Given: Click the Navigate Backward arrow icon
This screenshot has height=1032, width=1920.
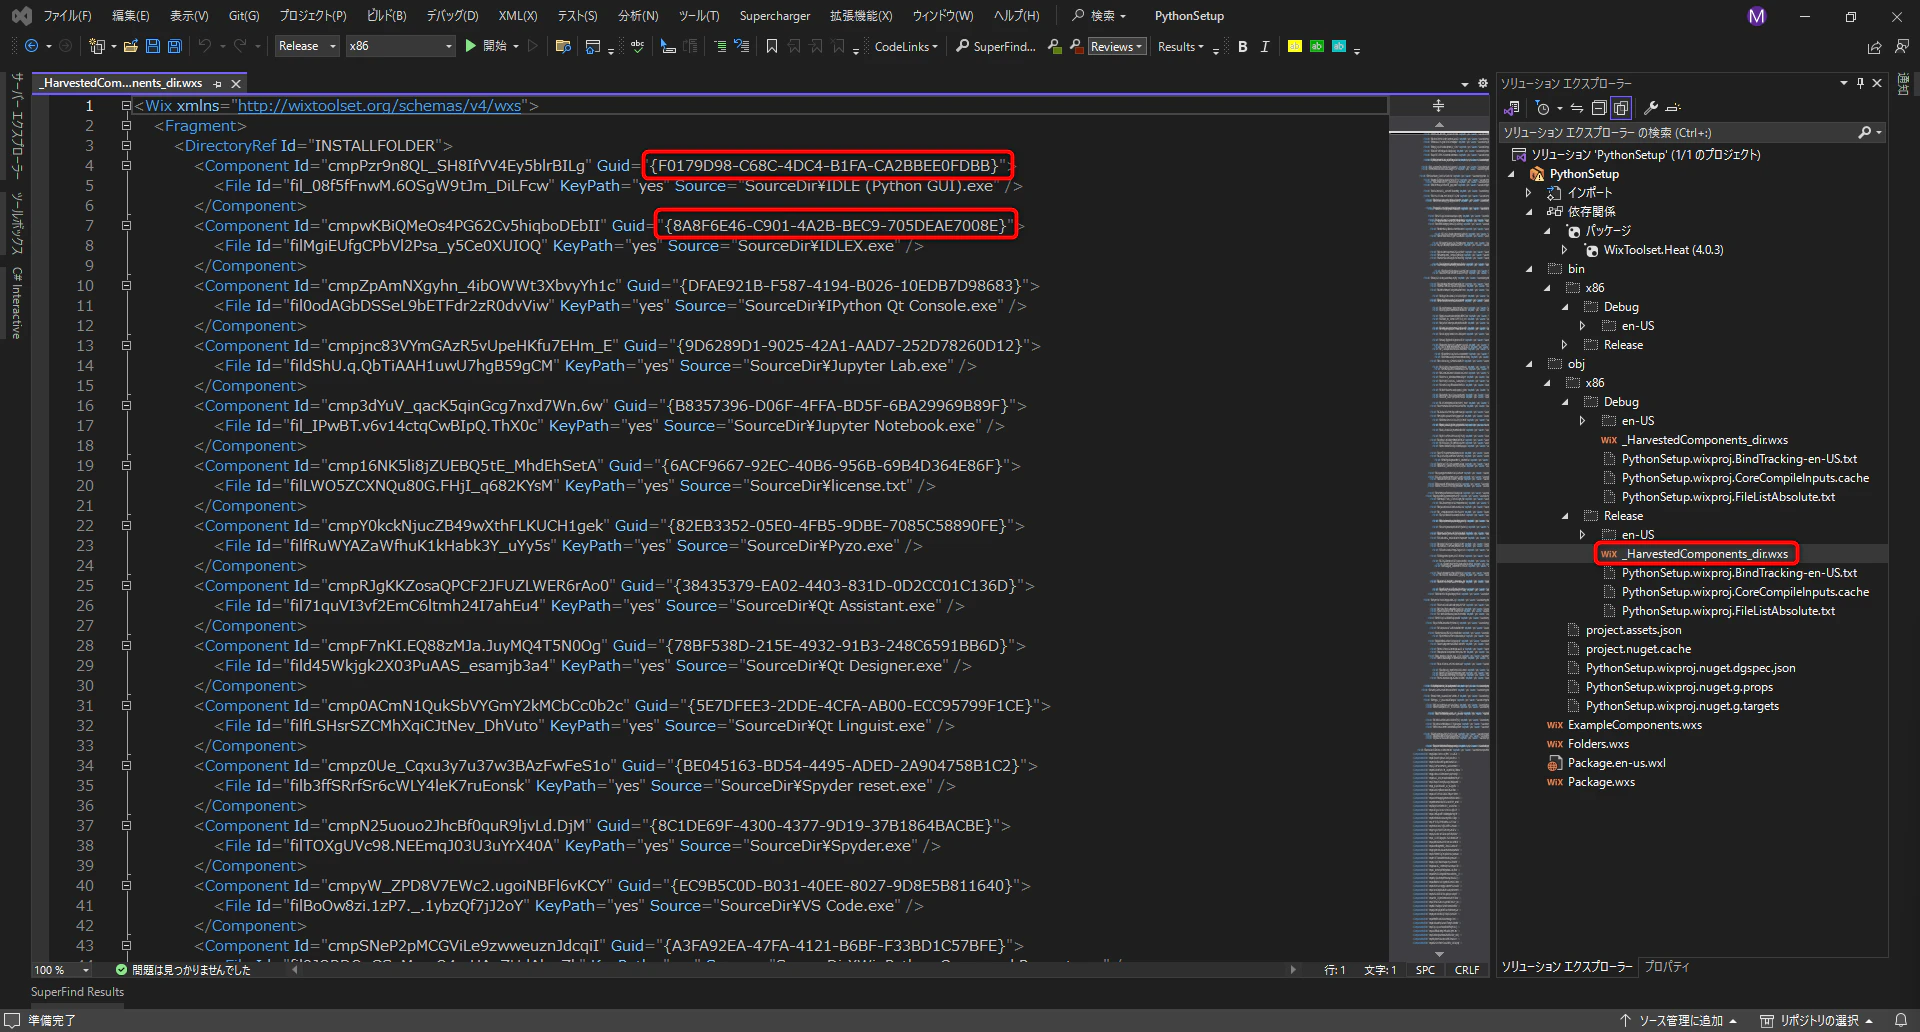Looking at the screenshot, I should pos(32,46).
